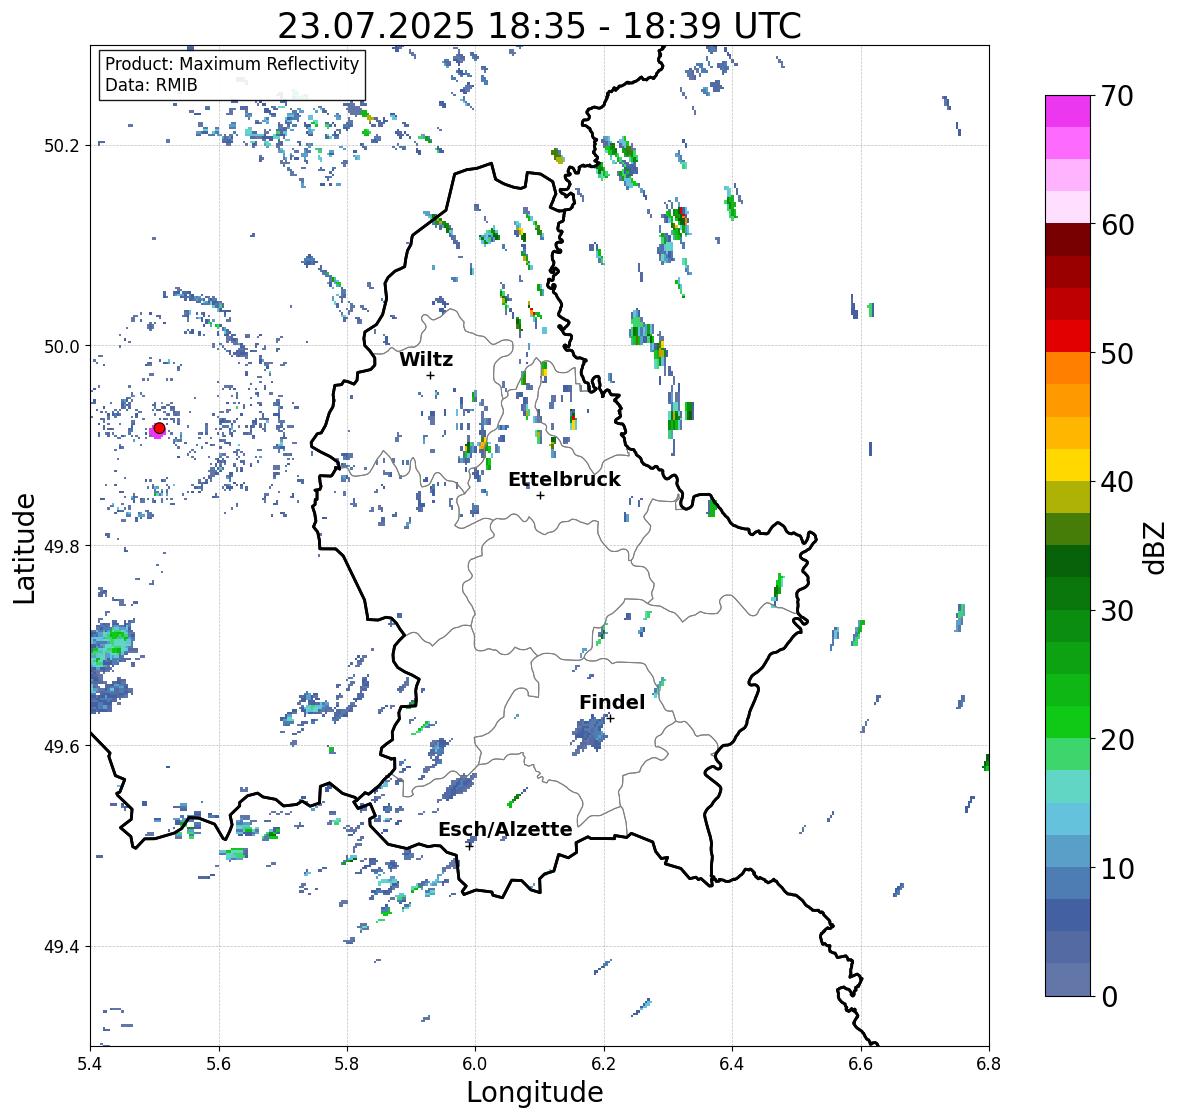The width and height of the screenshot is (1179, 1117).
Task: Click the 40 tick on the colorbar
Action: [x=1117, y=482]
